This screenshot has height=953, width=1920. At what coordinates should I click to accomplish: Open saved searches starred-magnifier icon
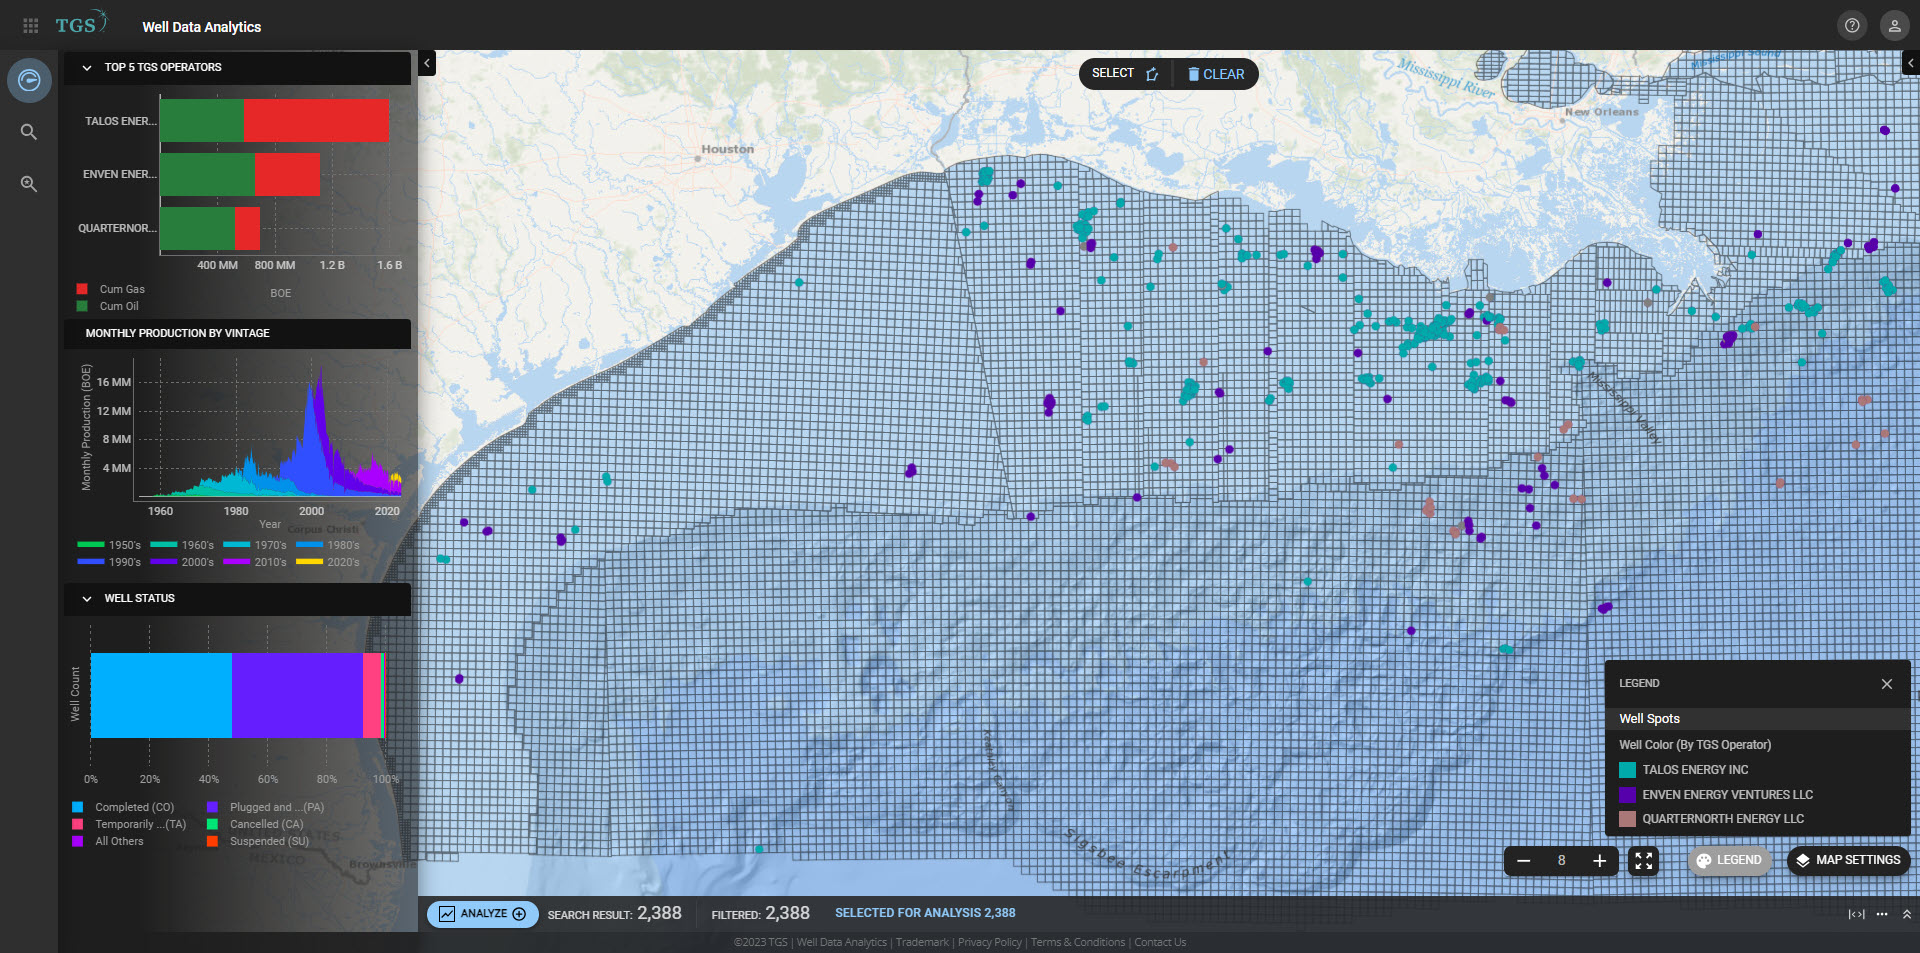point(29,184)
